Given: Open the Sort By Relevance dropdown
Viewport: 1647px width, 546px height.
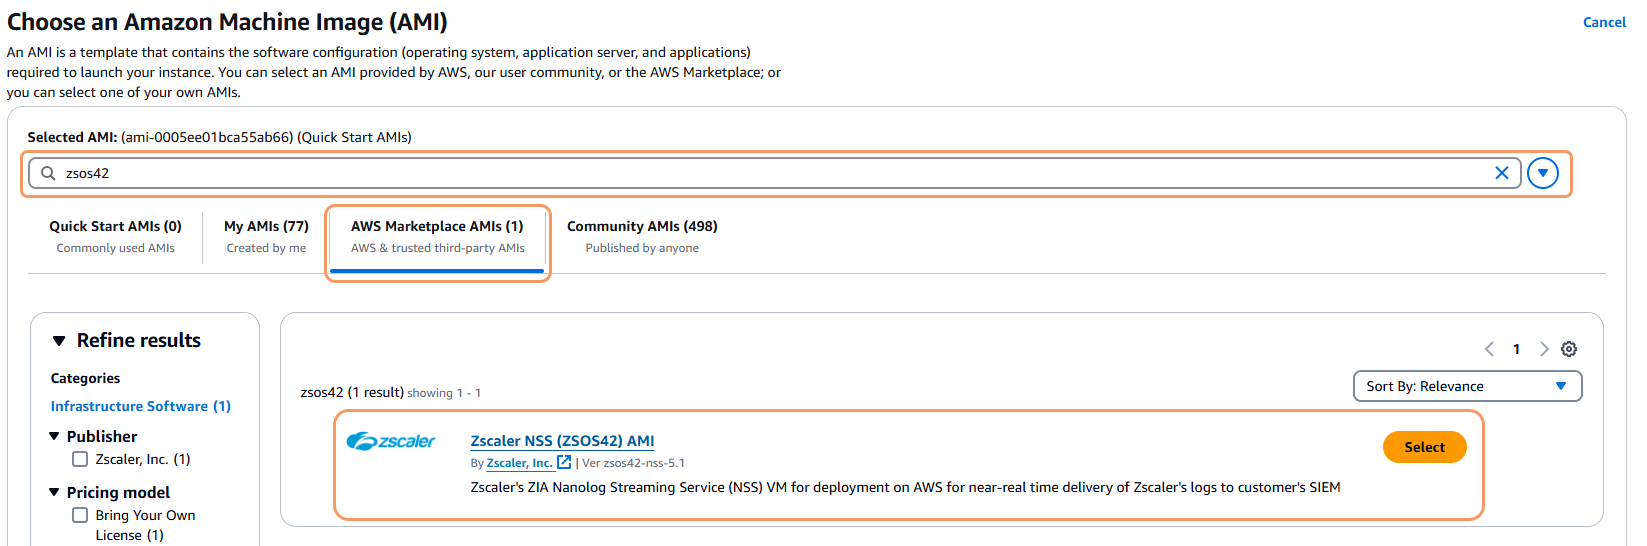Looking at the screenshot, I should click(1466, 386).
